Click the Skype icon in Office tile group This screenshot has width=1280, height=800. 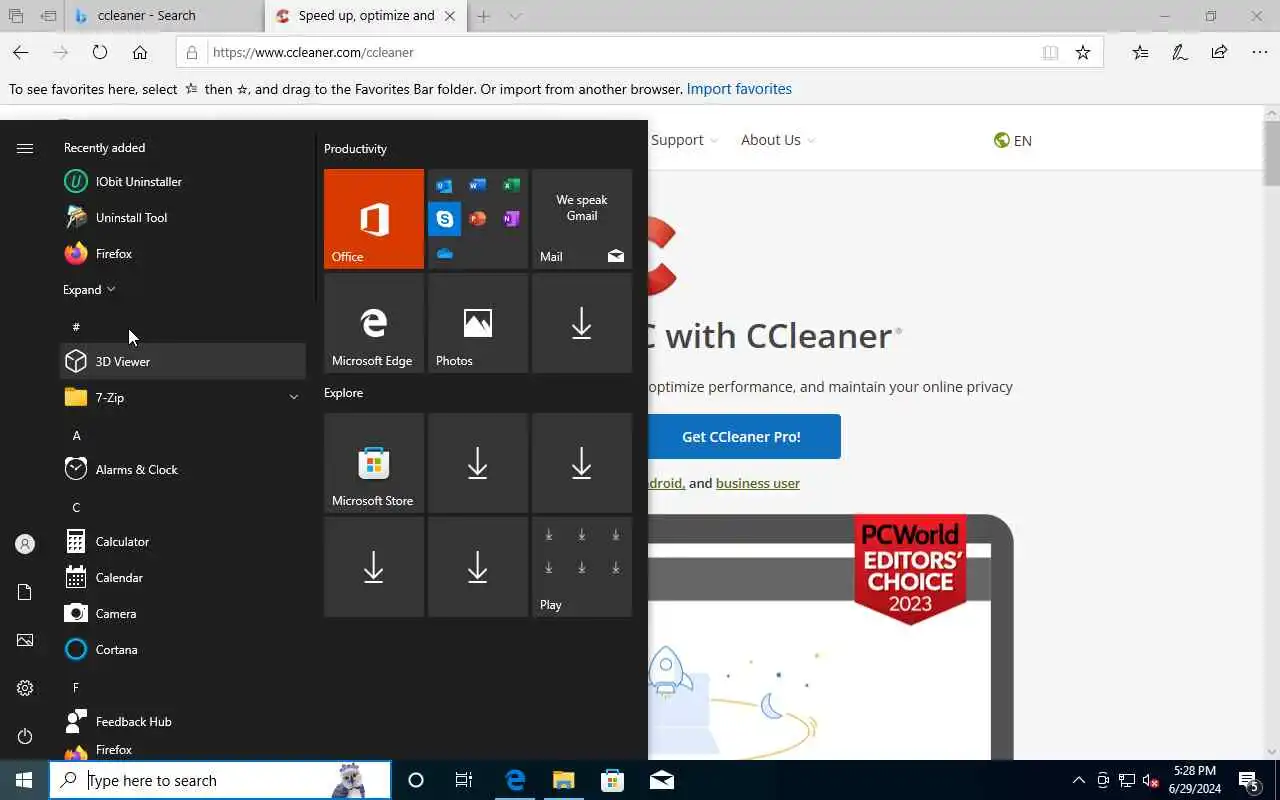pos(445,218)
